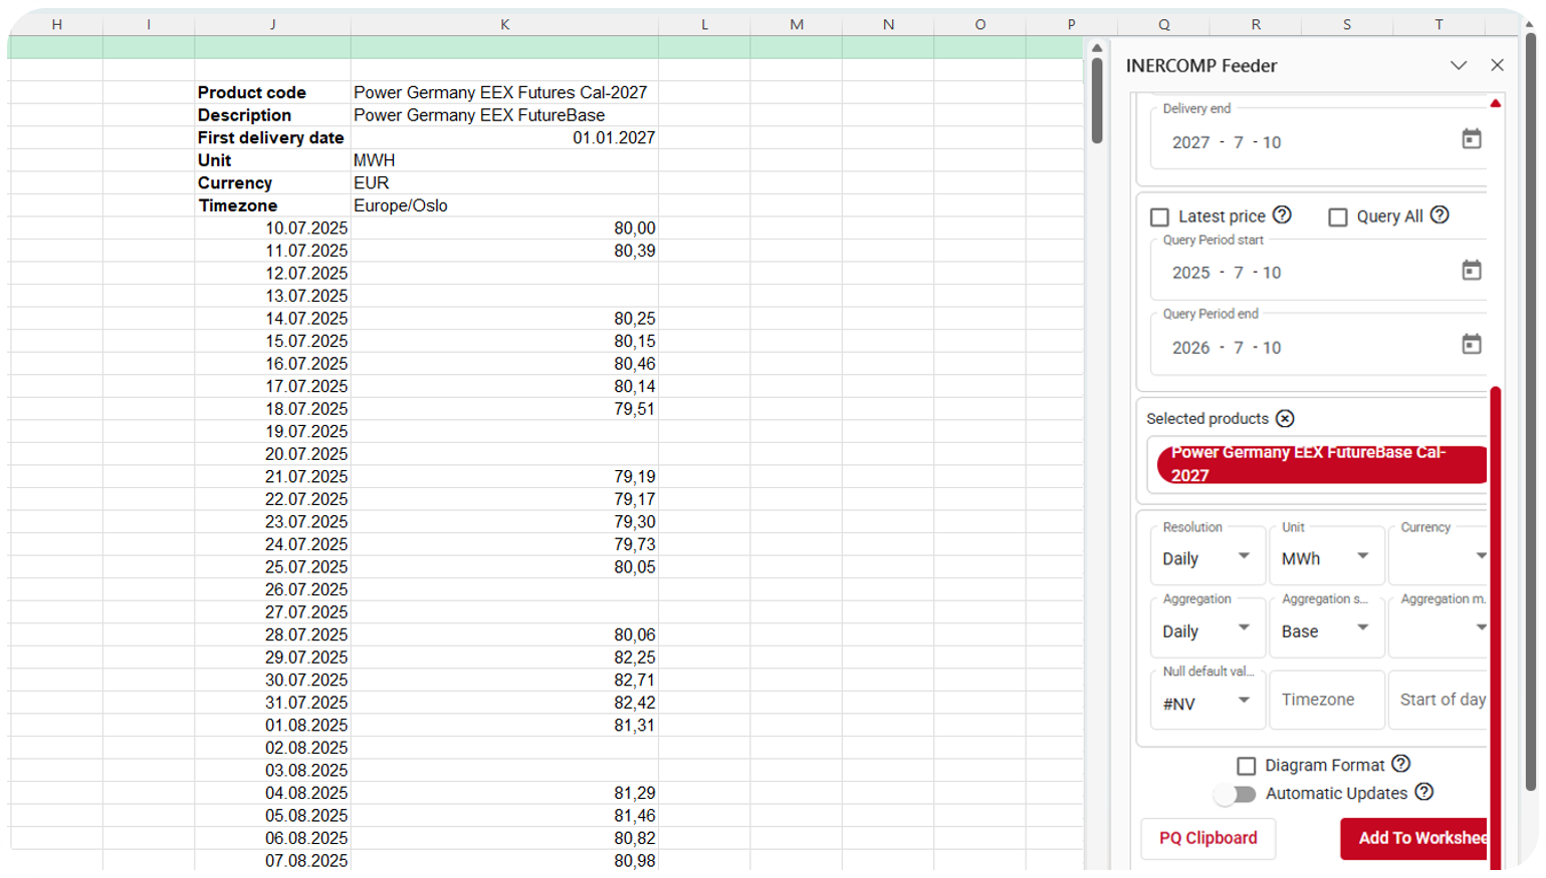Click the PQ Clipboard button
The image size is (1546, 878).
click(x=1208, y=838)
